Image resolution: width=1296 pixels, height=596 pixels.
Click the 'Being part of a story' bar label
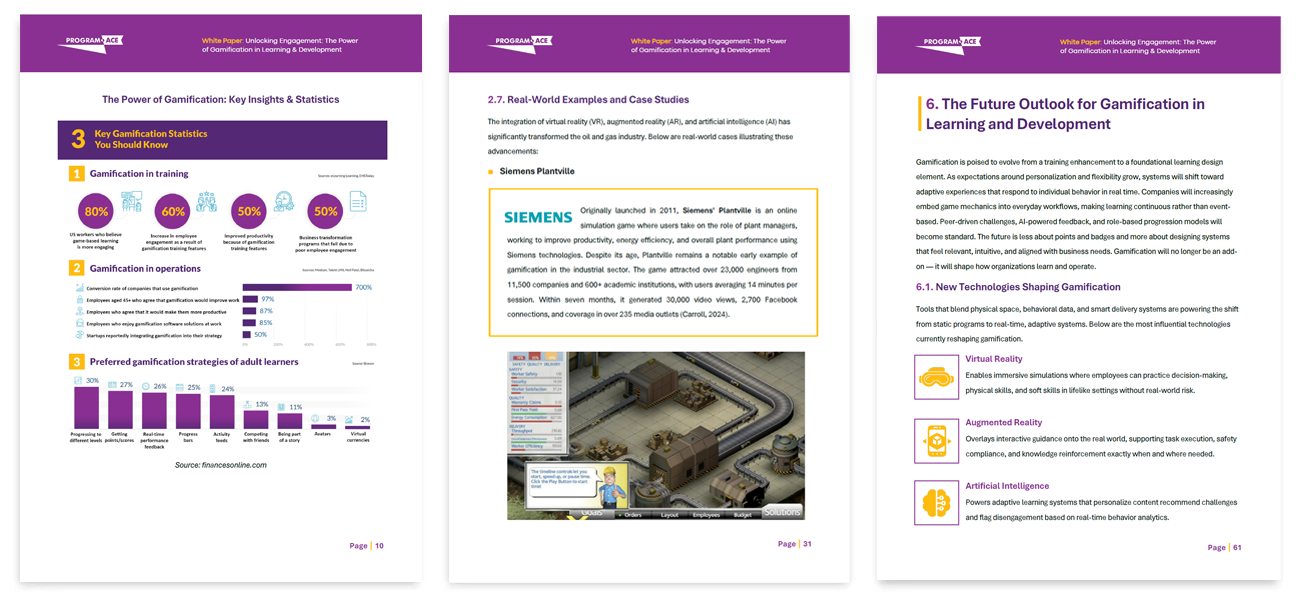coord(289,437)
